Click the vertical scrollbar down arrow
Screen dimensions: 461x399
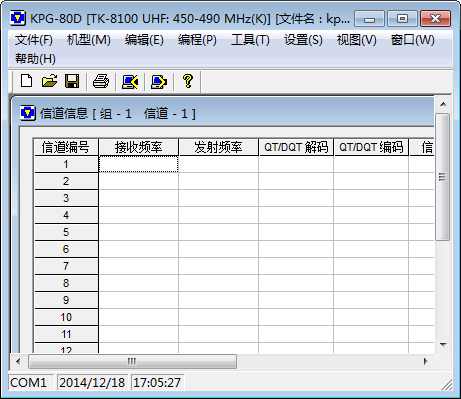click(443, 345)
